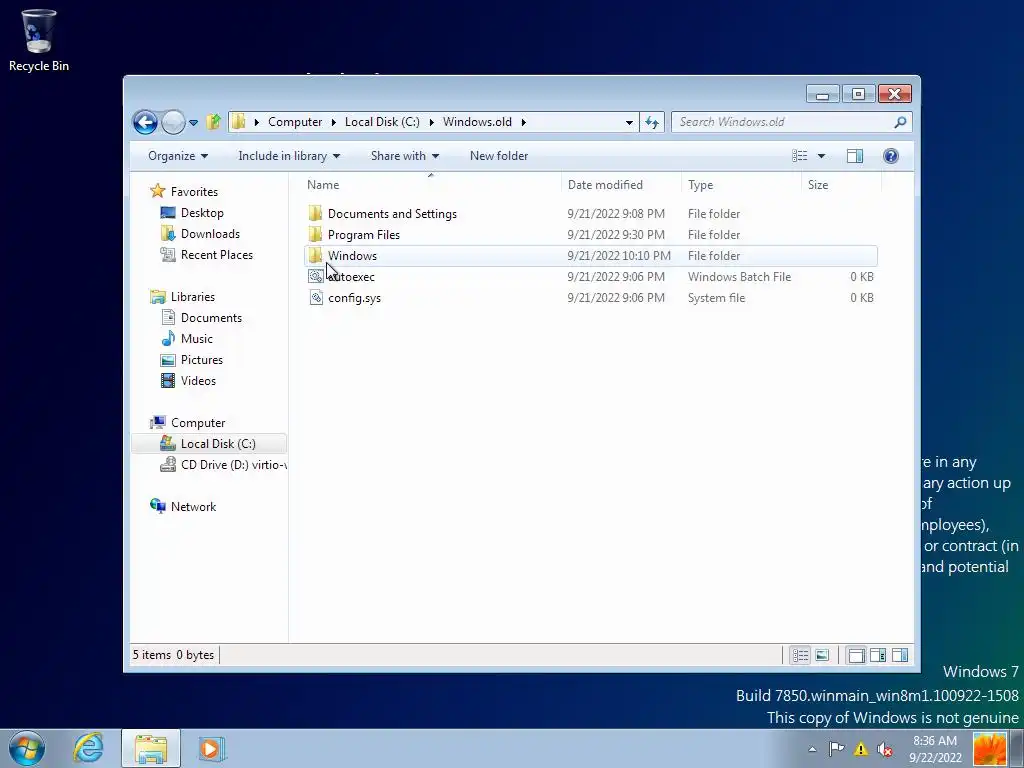Screen dimensions: 1024x768
Task: Open the Include in library menu
Action: click(289, 156)
